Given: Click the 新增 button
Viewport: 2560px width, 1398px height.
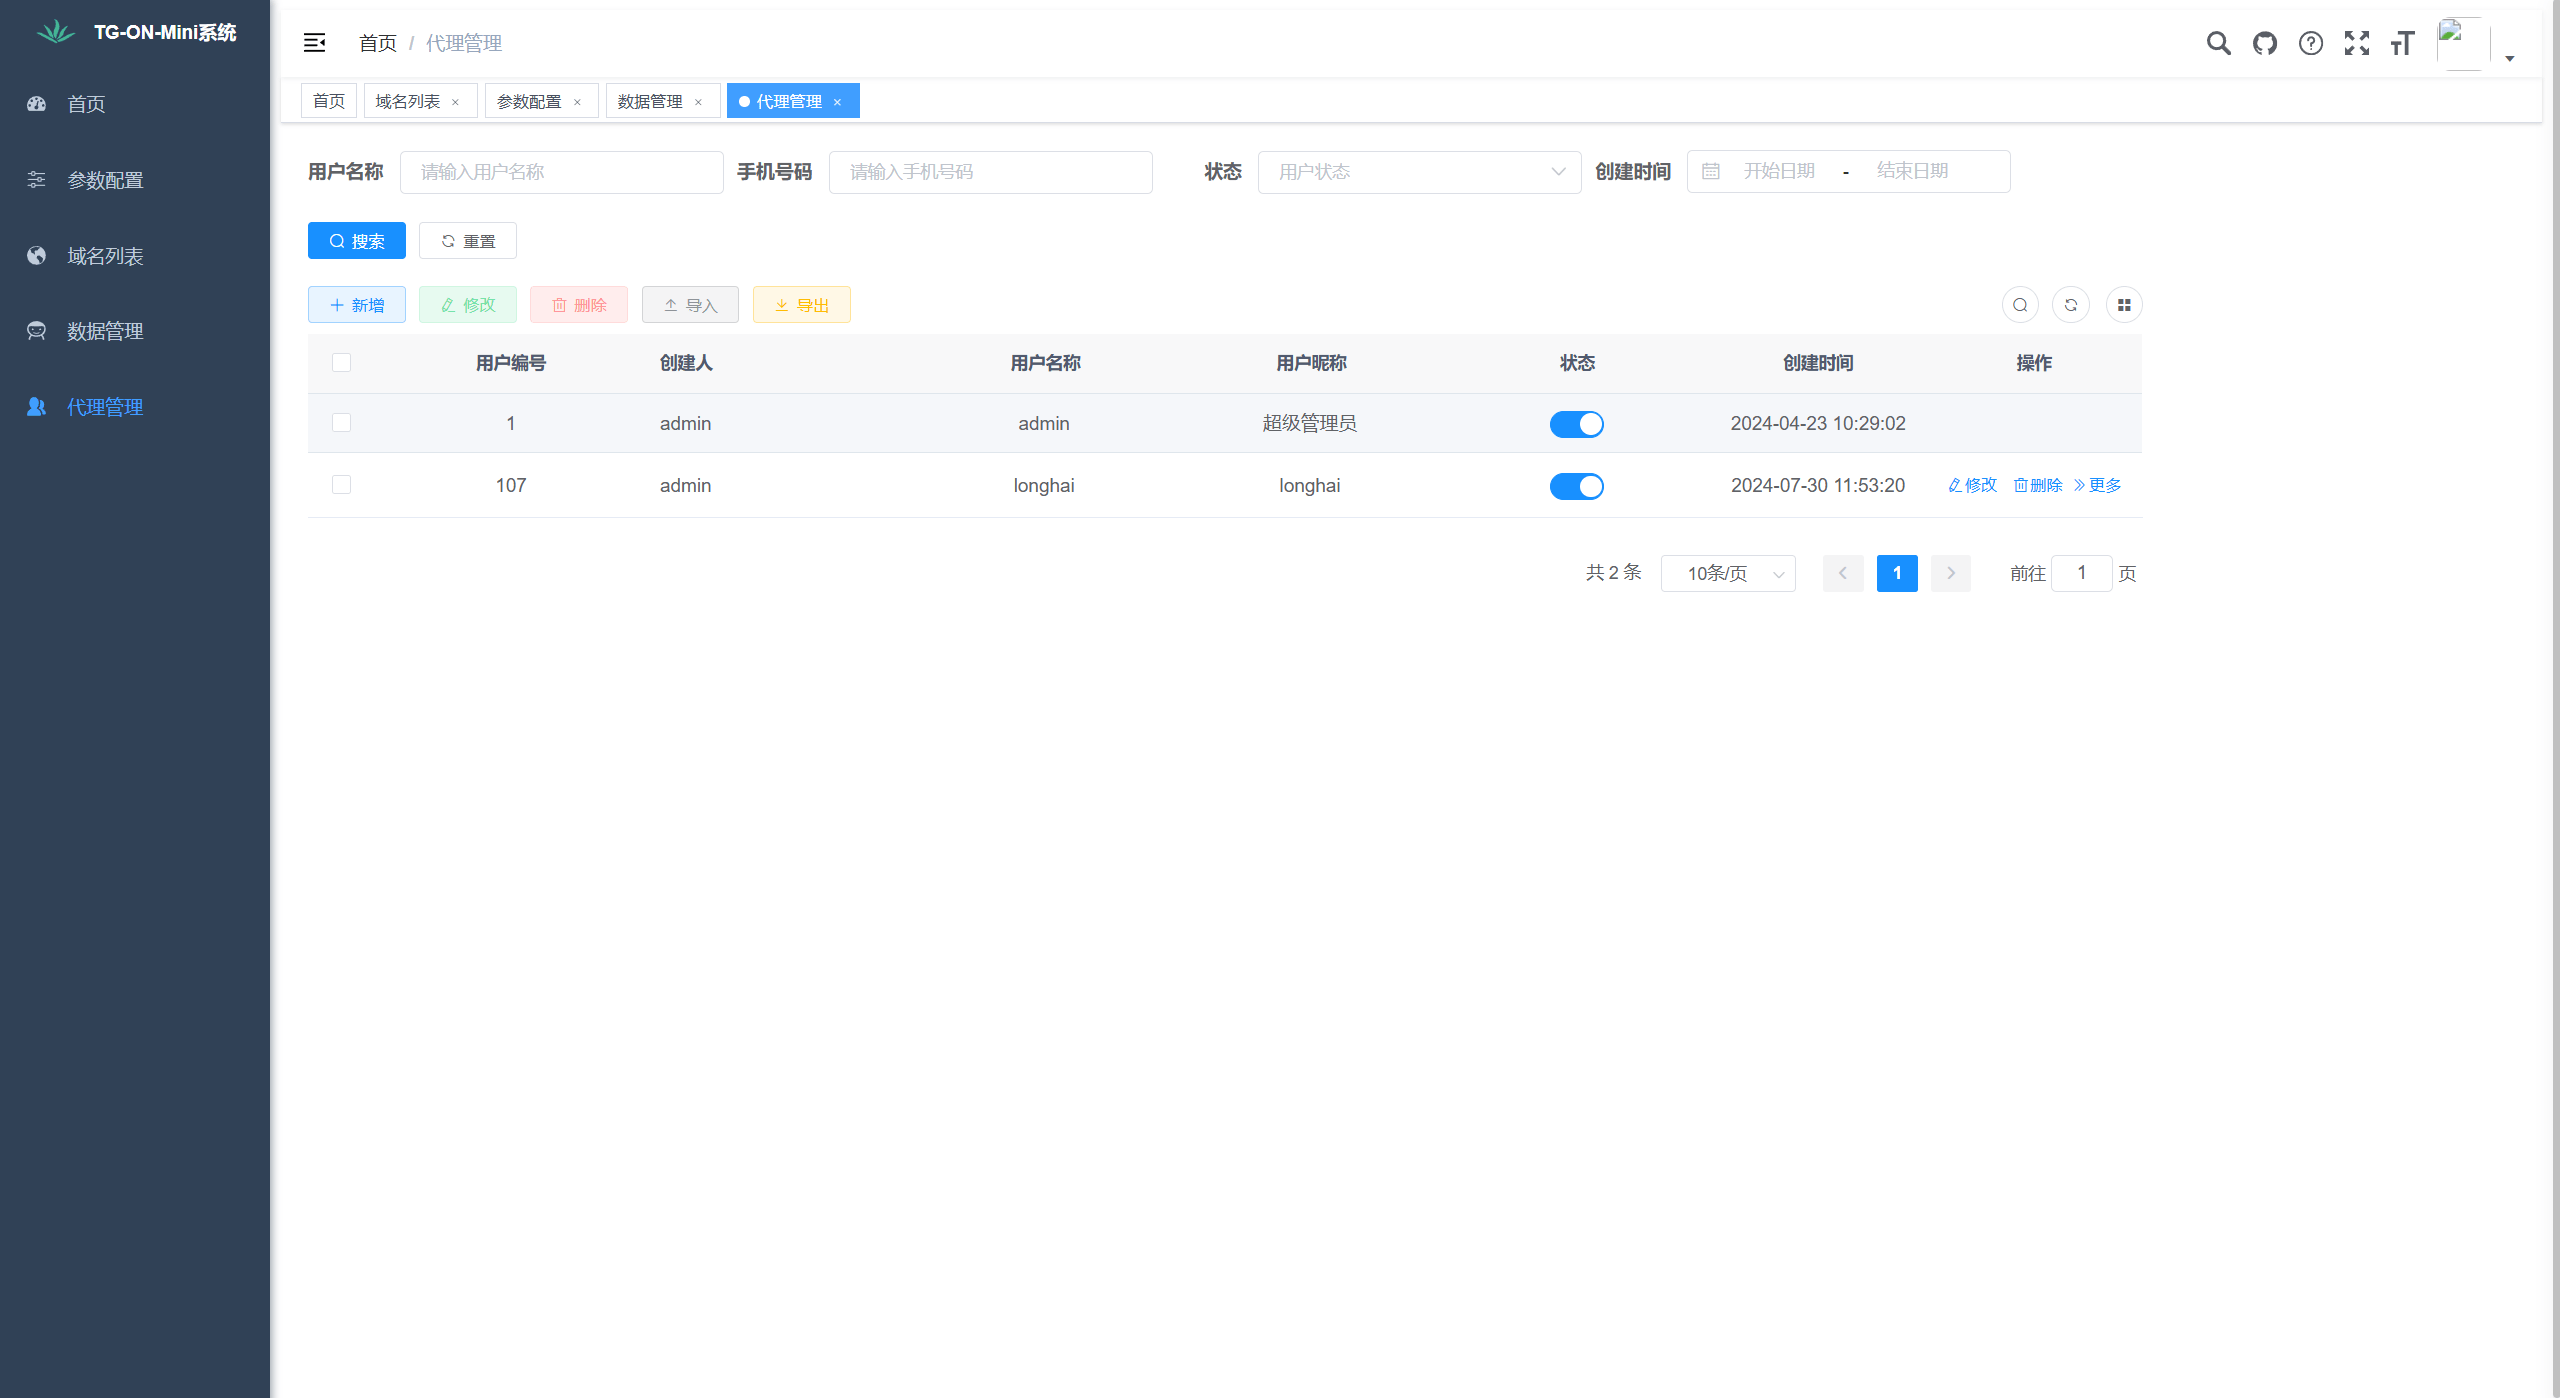Looking at the screenshot, I should coord(357,305).
